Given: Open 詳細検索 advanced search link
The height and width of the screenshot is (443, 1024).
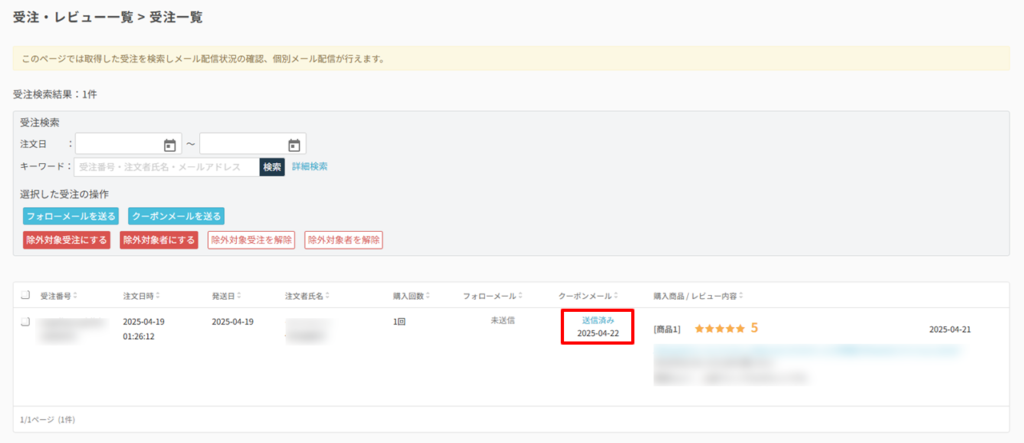Looking at the screenshot, I should point(309,167).
